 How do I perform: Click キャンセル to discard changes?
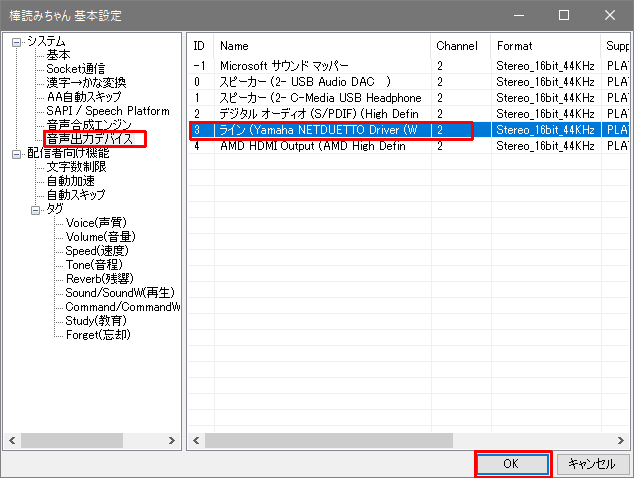pyautogui.click(x=593, y=464)
